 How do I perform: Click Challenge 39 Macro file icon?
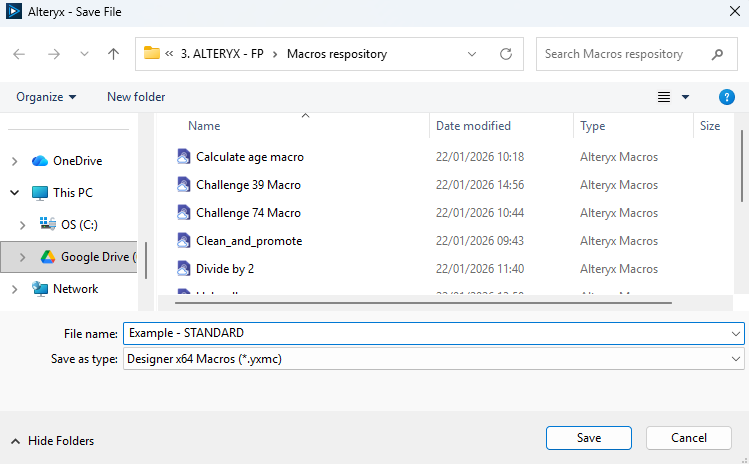tap(183, 185)
